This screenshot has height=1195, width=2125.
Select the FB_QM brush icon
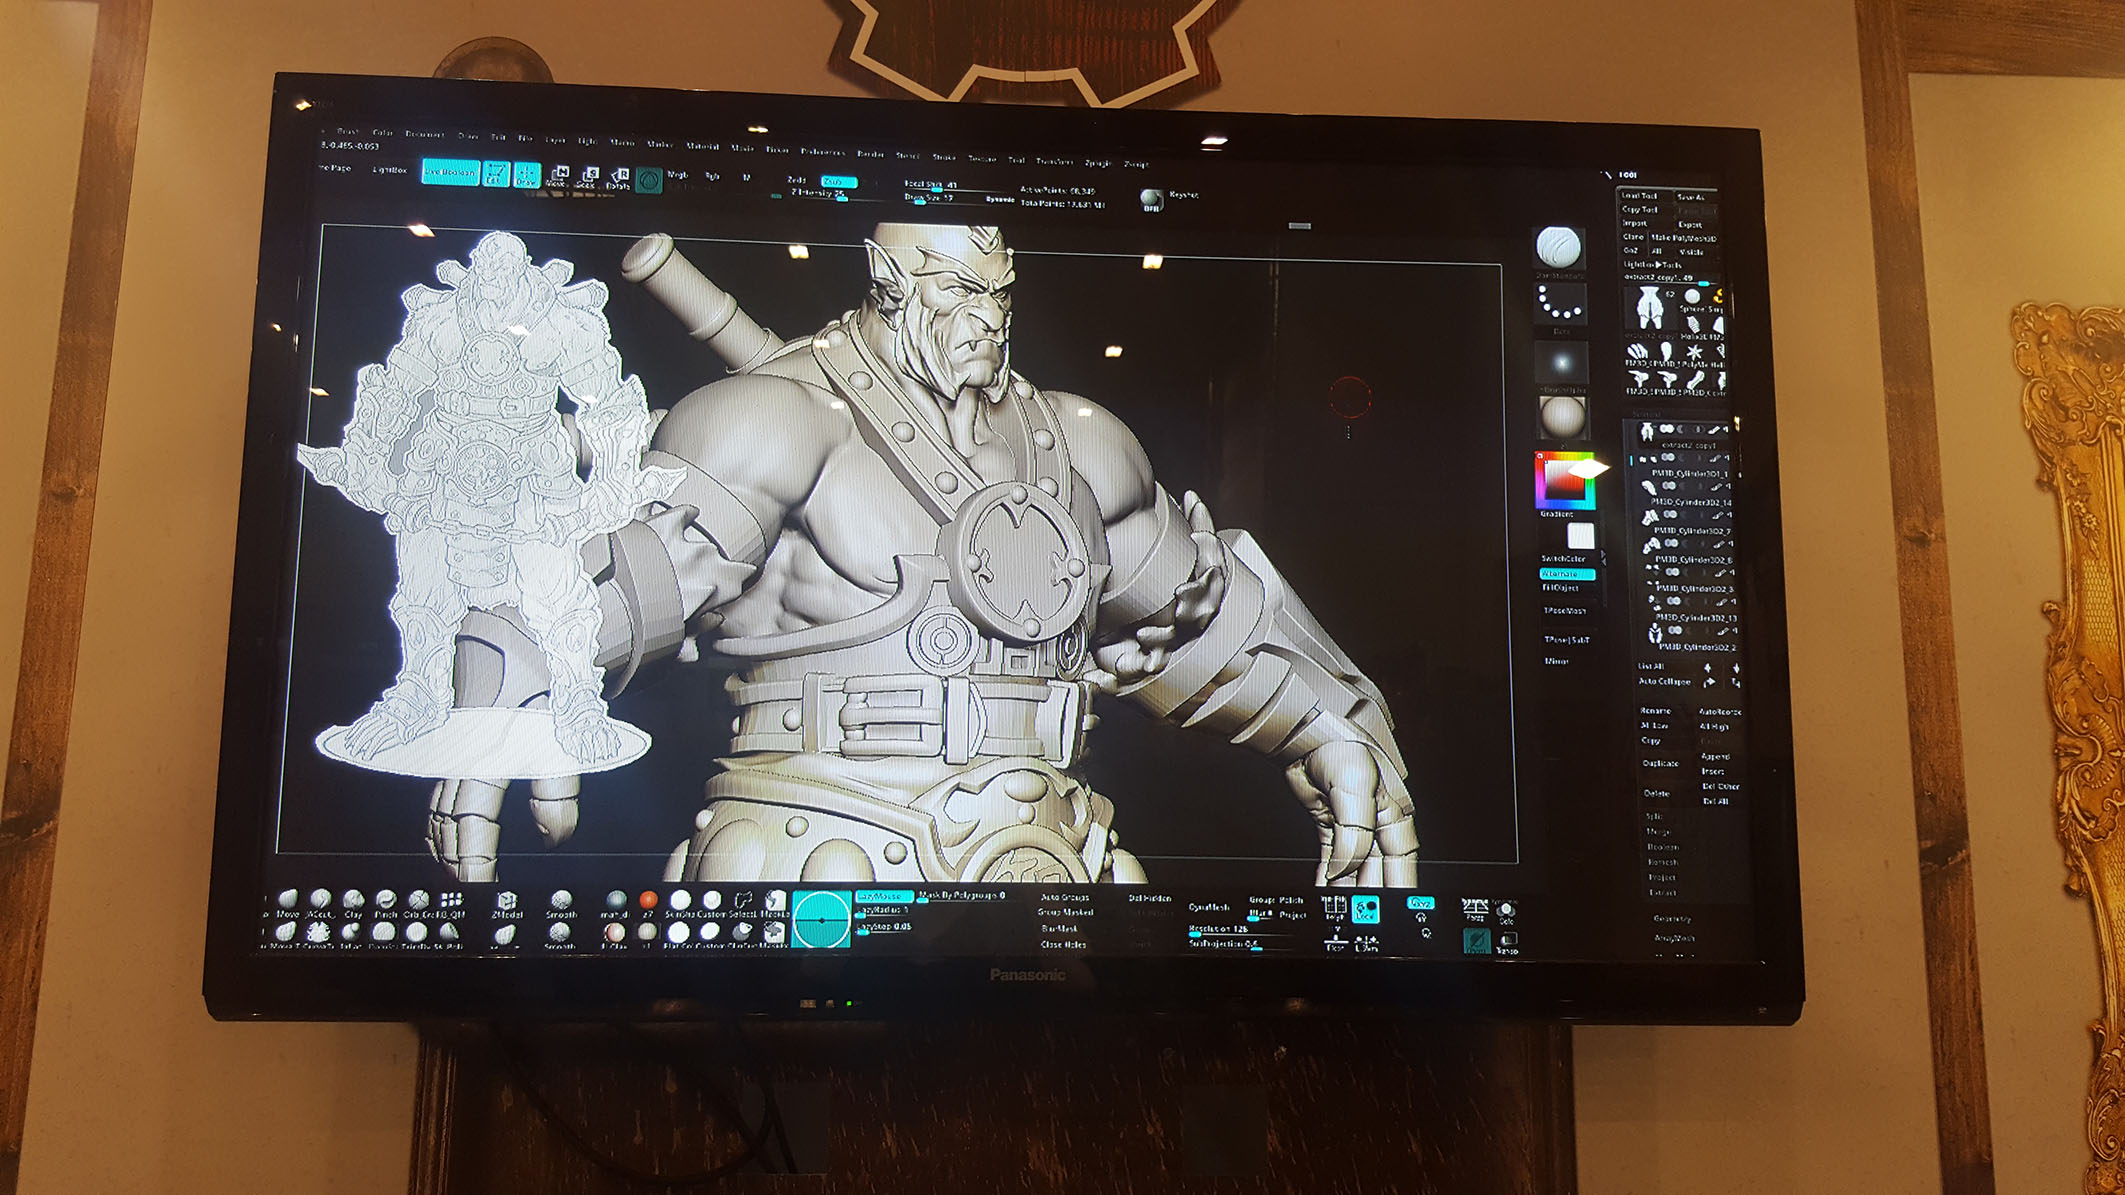click(x=452, y=903)
